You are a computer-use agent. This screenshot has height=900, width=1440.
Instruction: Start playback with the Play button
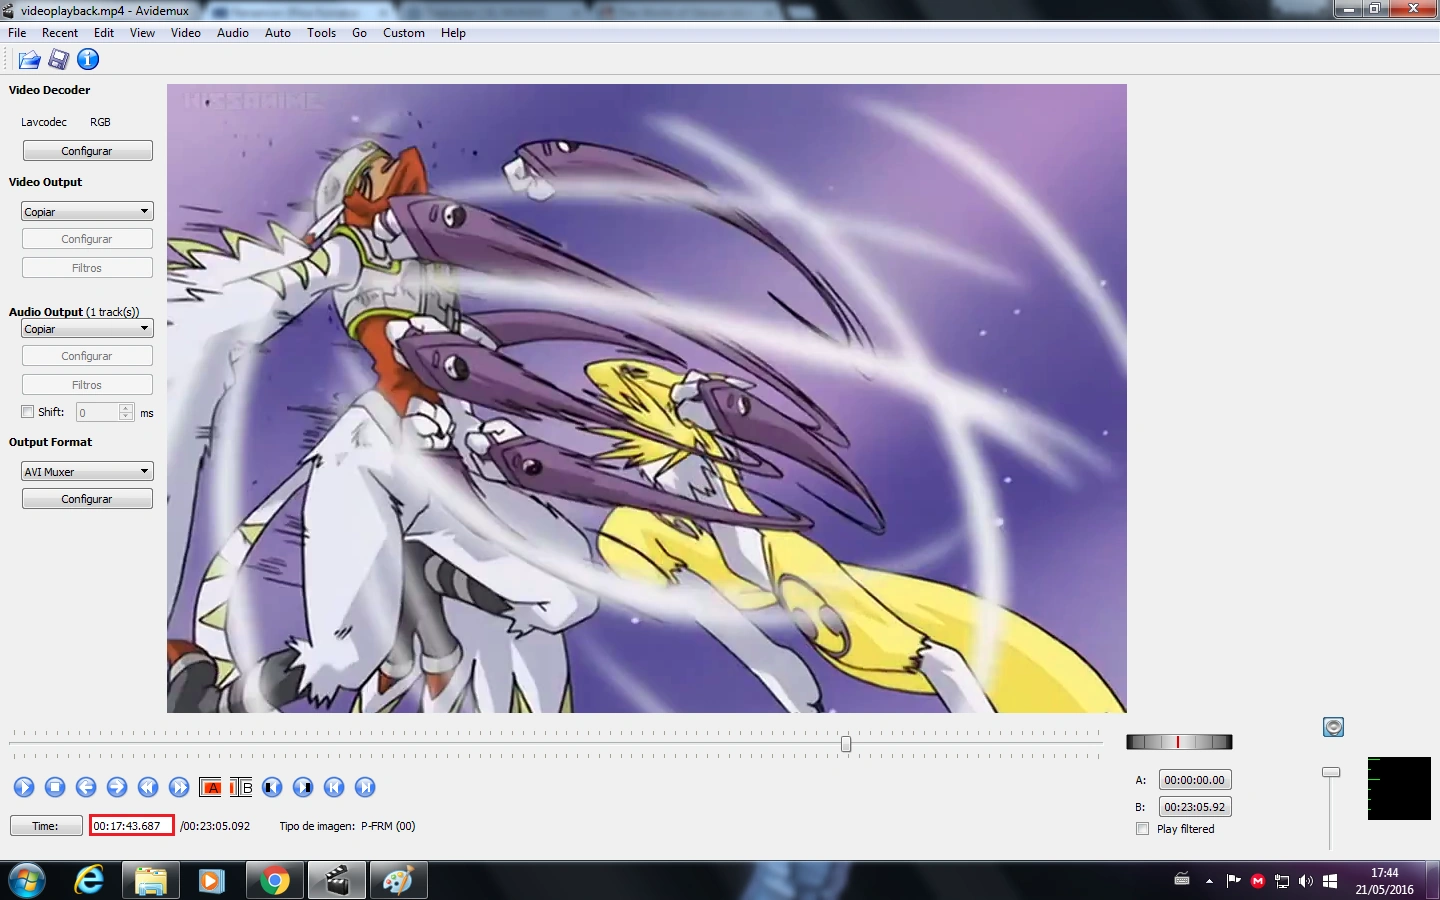24,787
